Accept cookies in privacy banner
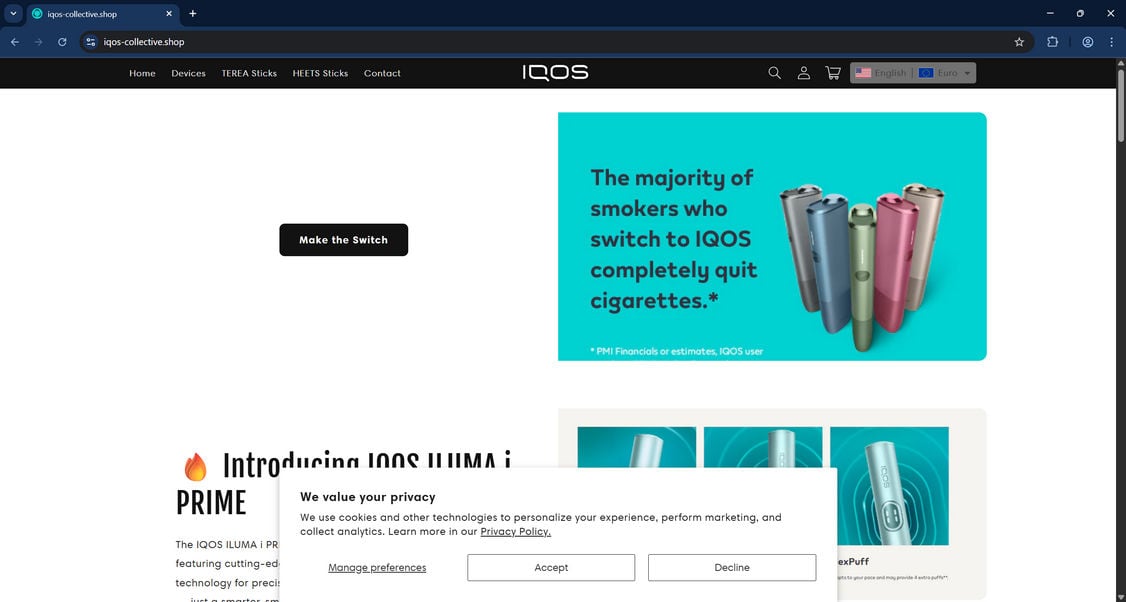 coord(551,568)
